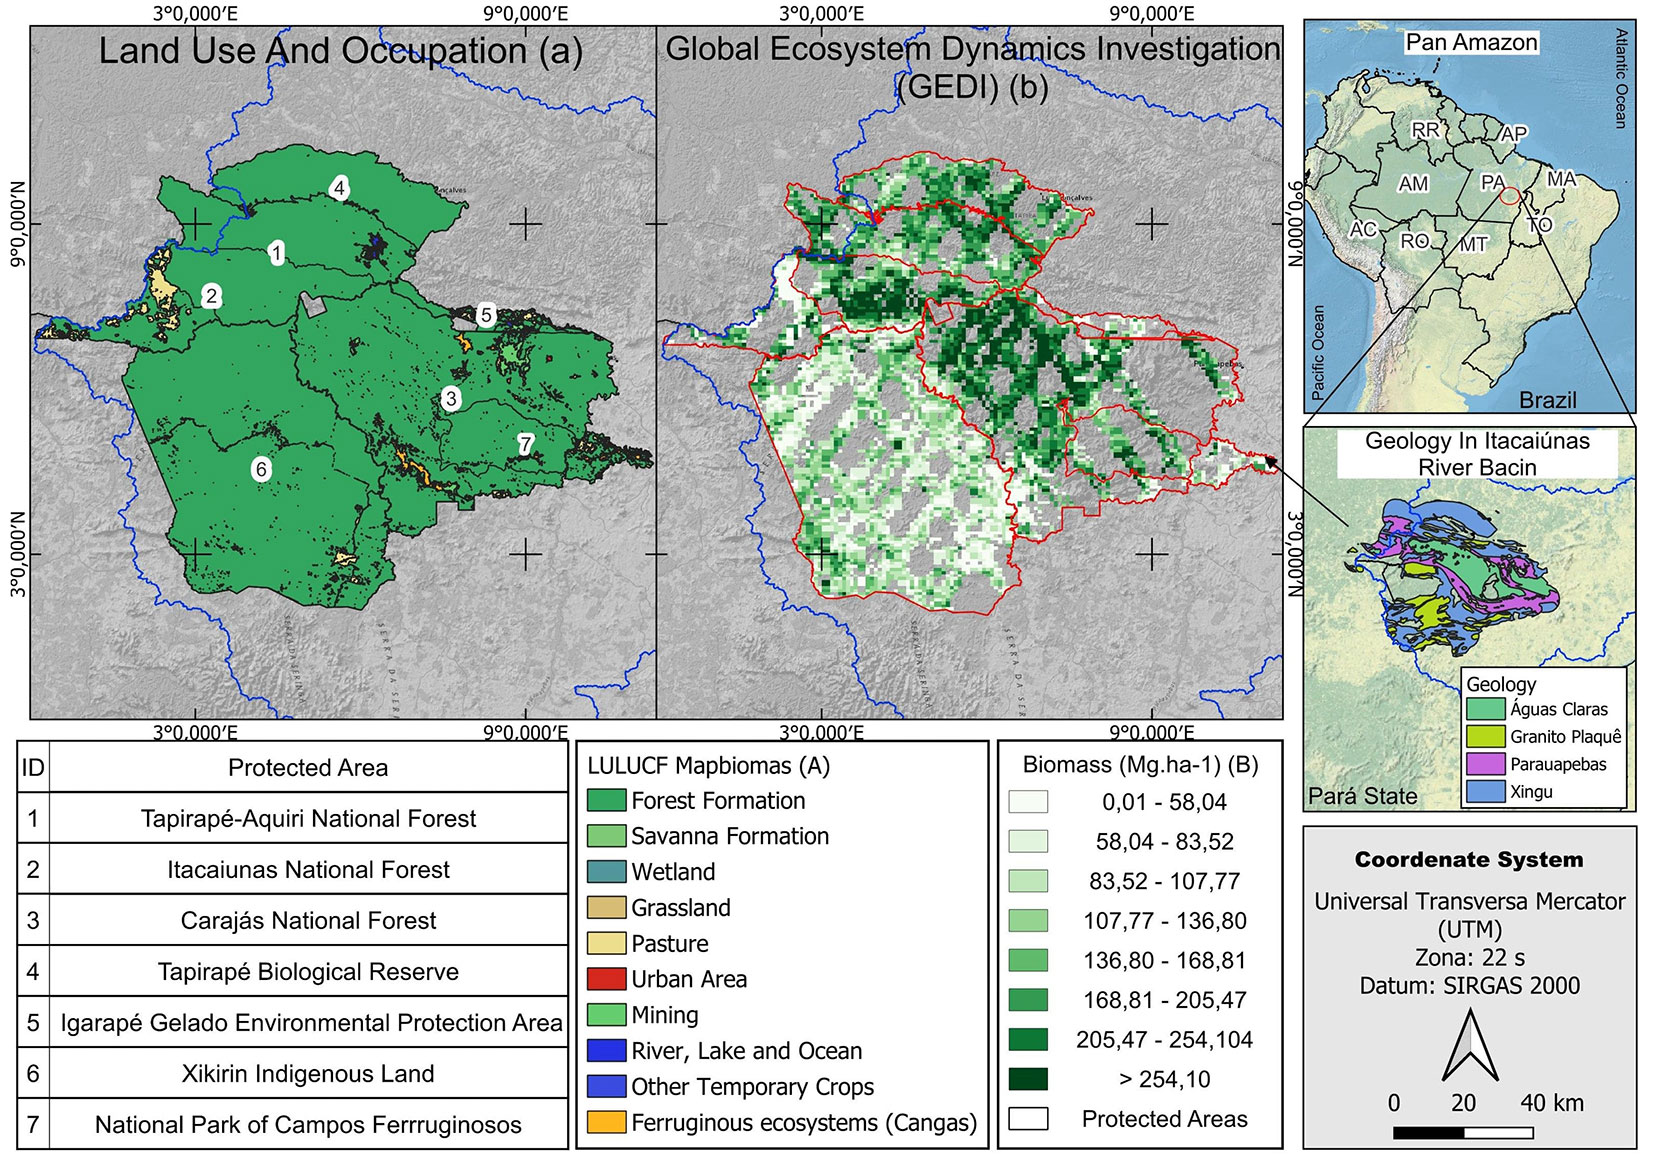Click the red circle on Pan Amazon inset
This screenshot has width=1654, height=1163.
point(1510,196)
